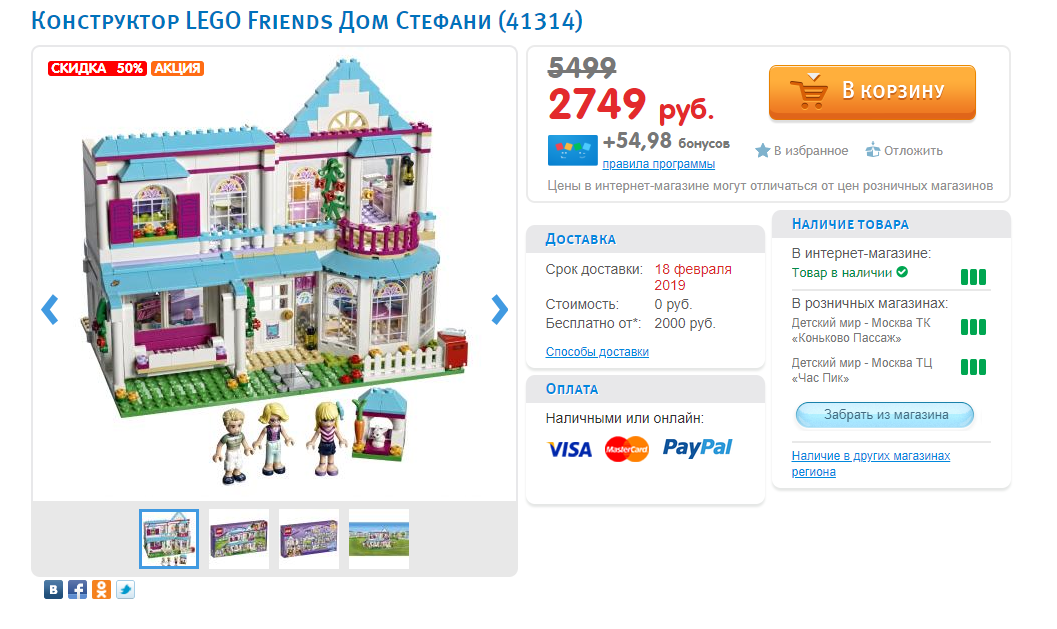
Task: Click the PayPal logo
Action: 697,448
